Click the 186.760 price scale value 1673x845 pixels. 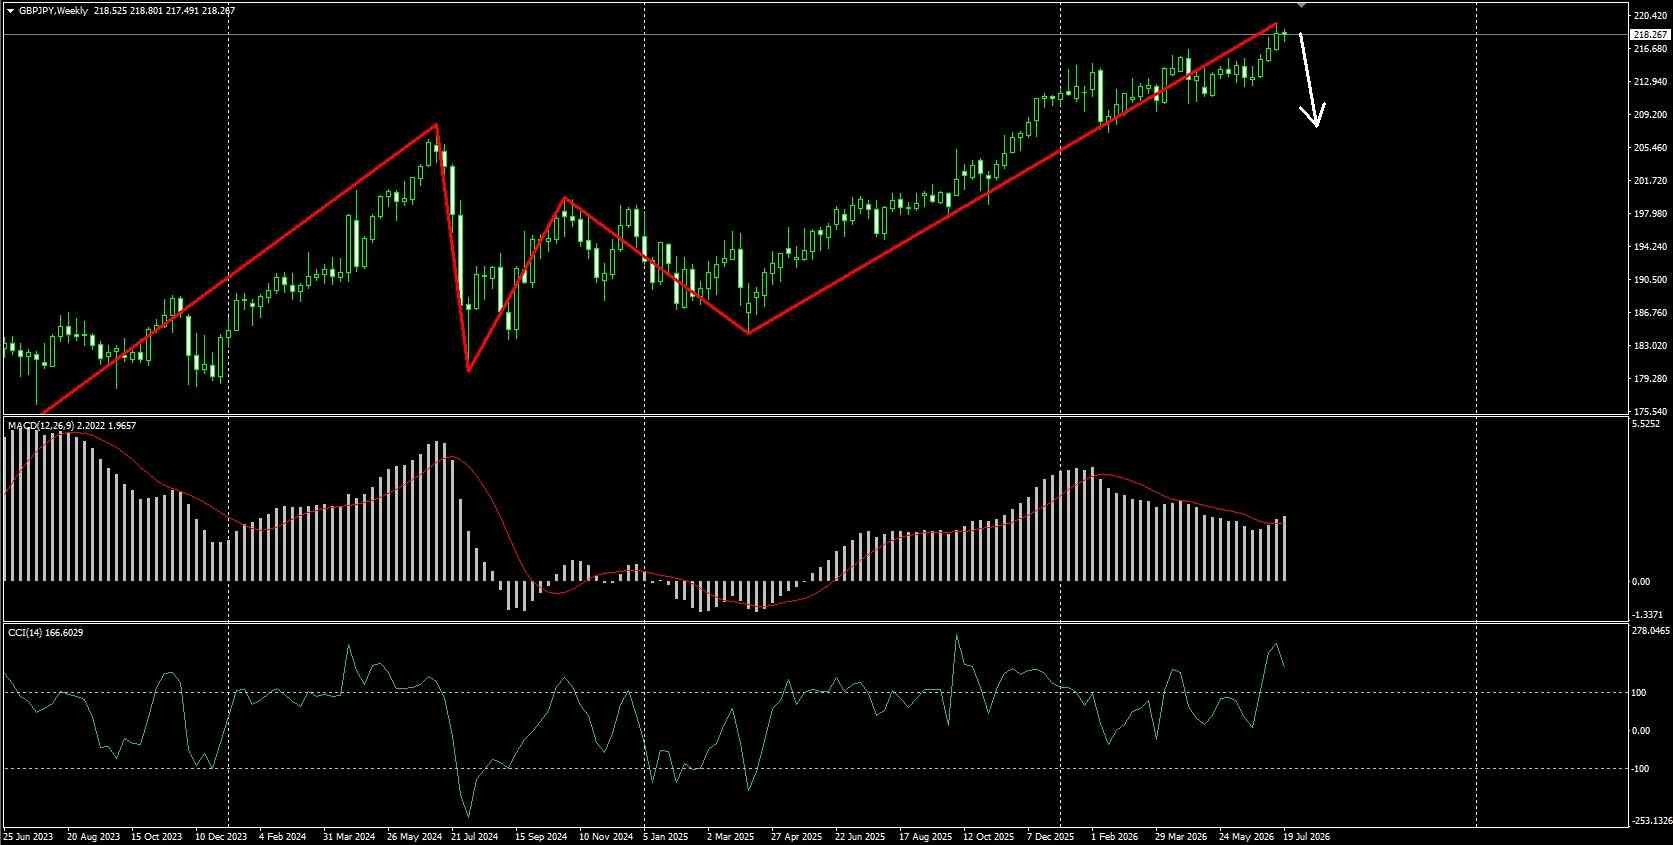pos(1649,313)
